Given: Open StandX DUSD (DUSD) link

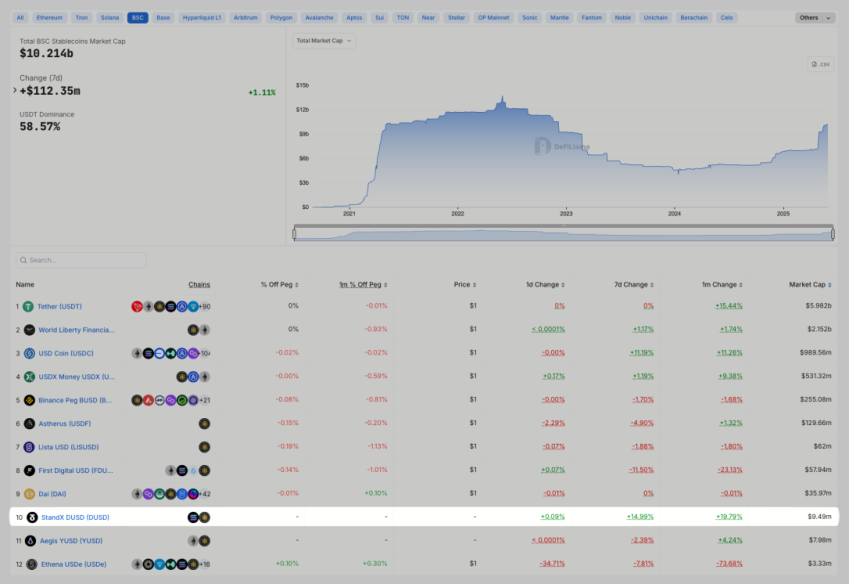Looking at the screenshot, I should (75, 517).
